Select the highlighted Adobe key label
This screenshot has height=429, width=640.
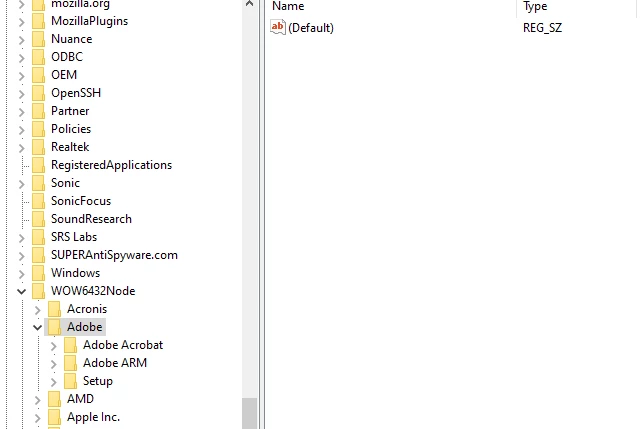pyautogui.click(x=85, y=327)
